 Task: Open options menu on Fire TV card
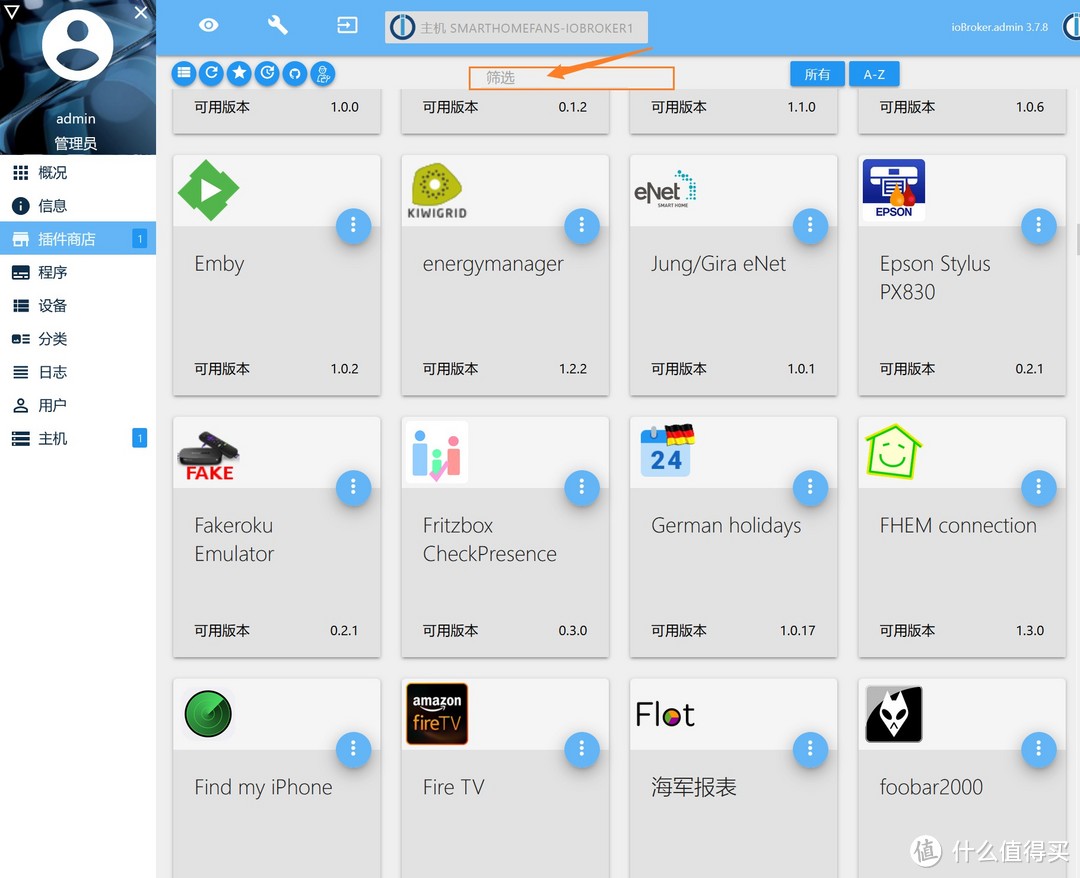pos(582,749)
